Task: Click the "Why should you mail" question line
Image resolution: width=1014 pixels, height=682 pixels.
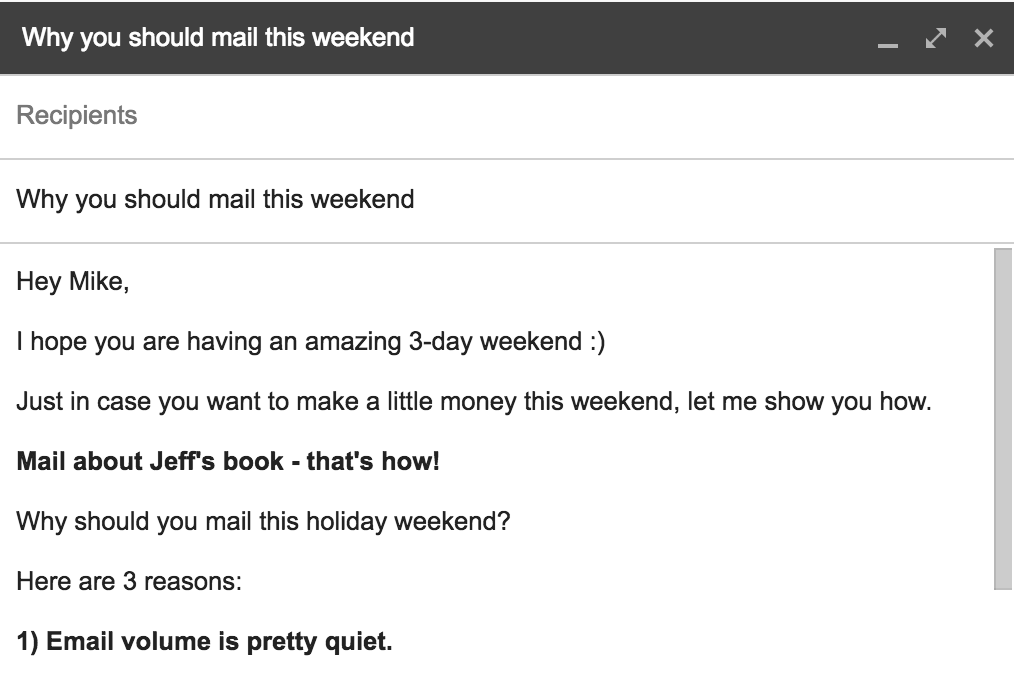Action: coord(263,522)
